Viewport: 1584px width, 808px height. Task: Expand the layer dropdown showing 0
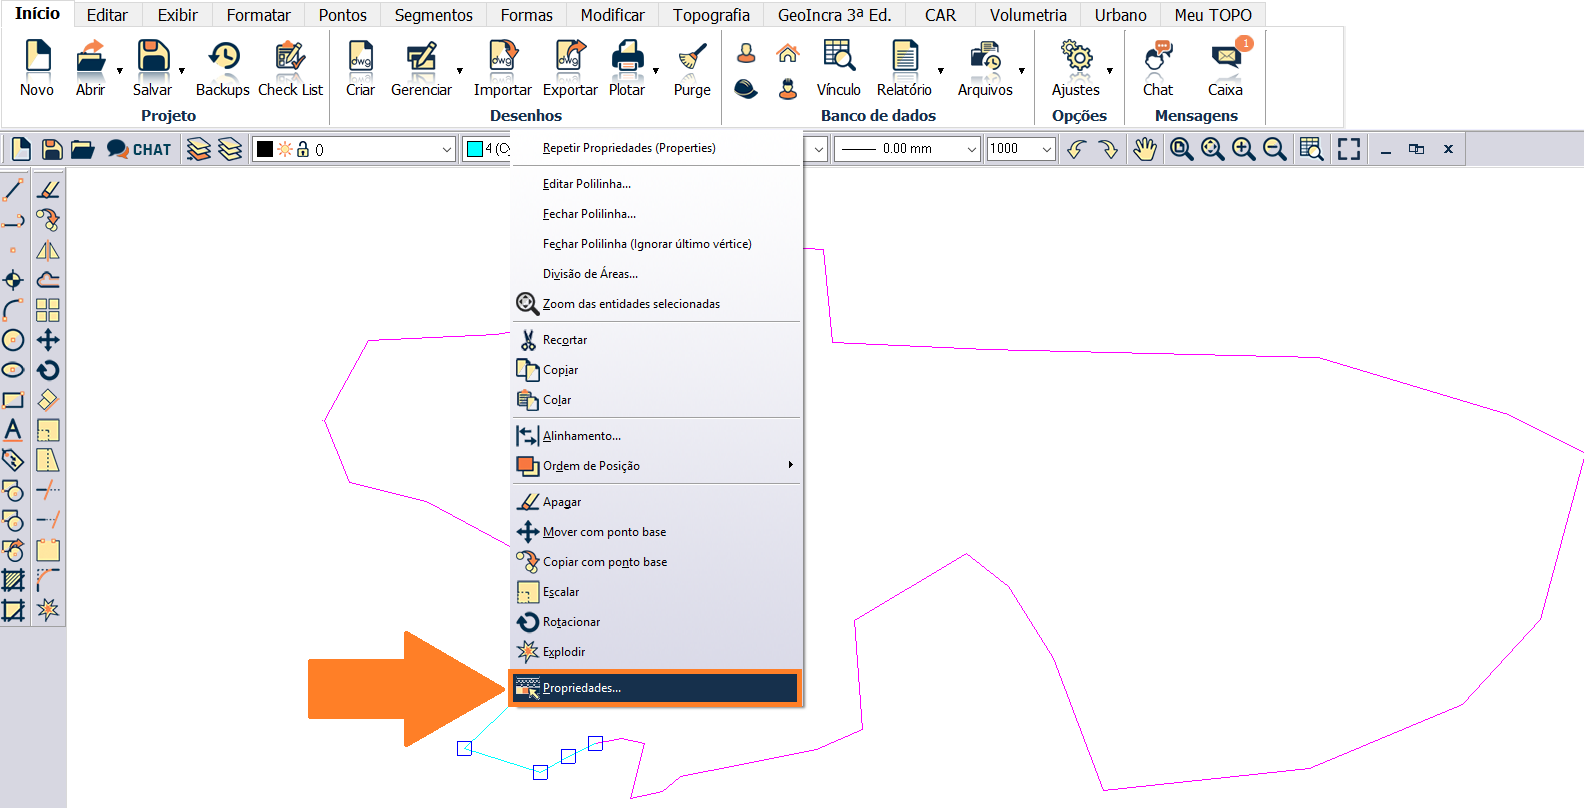coord(446,149)
